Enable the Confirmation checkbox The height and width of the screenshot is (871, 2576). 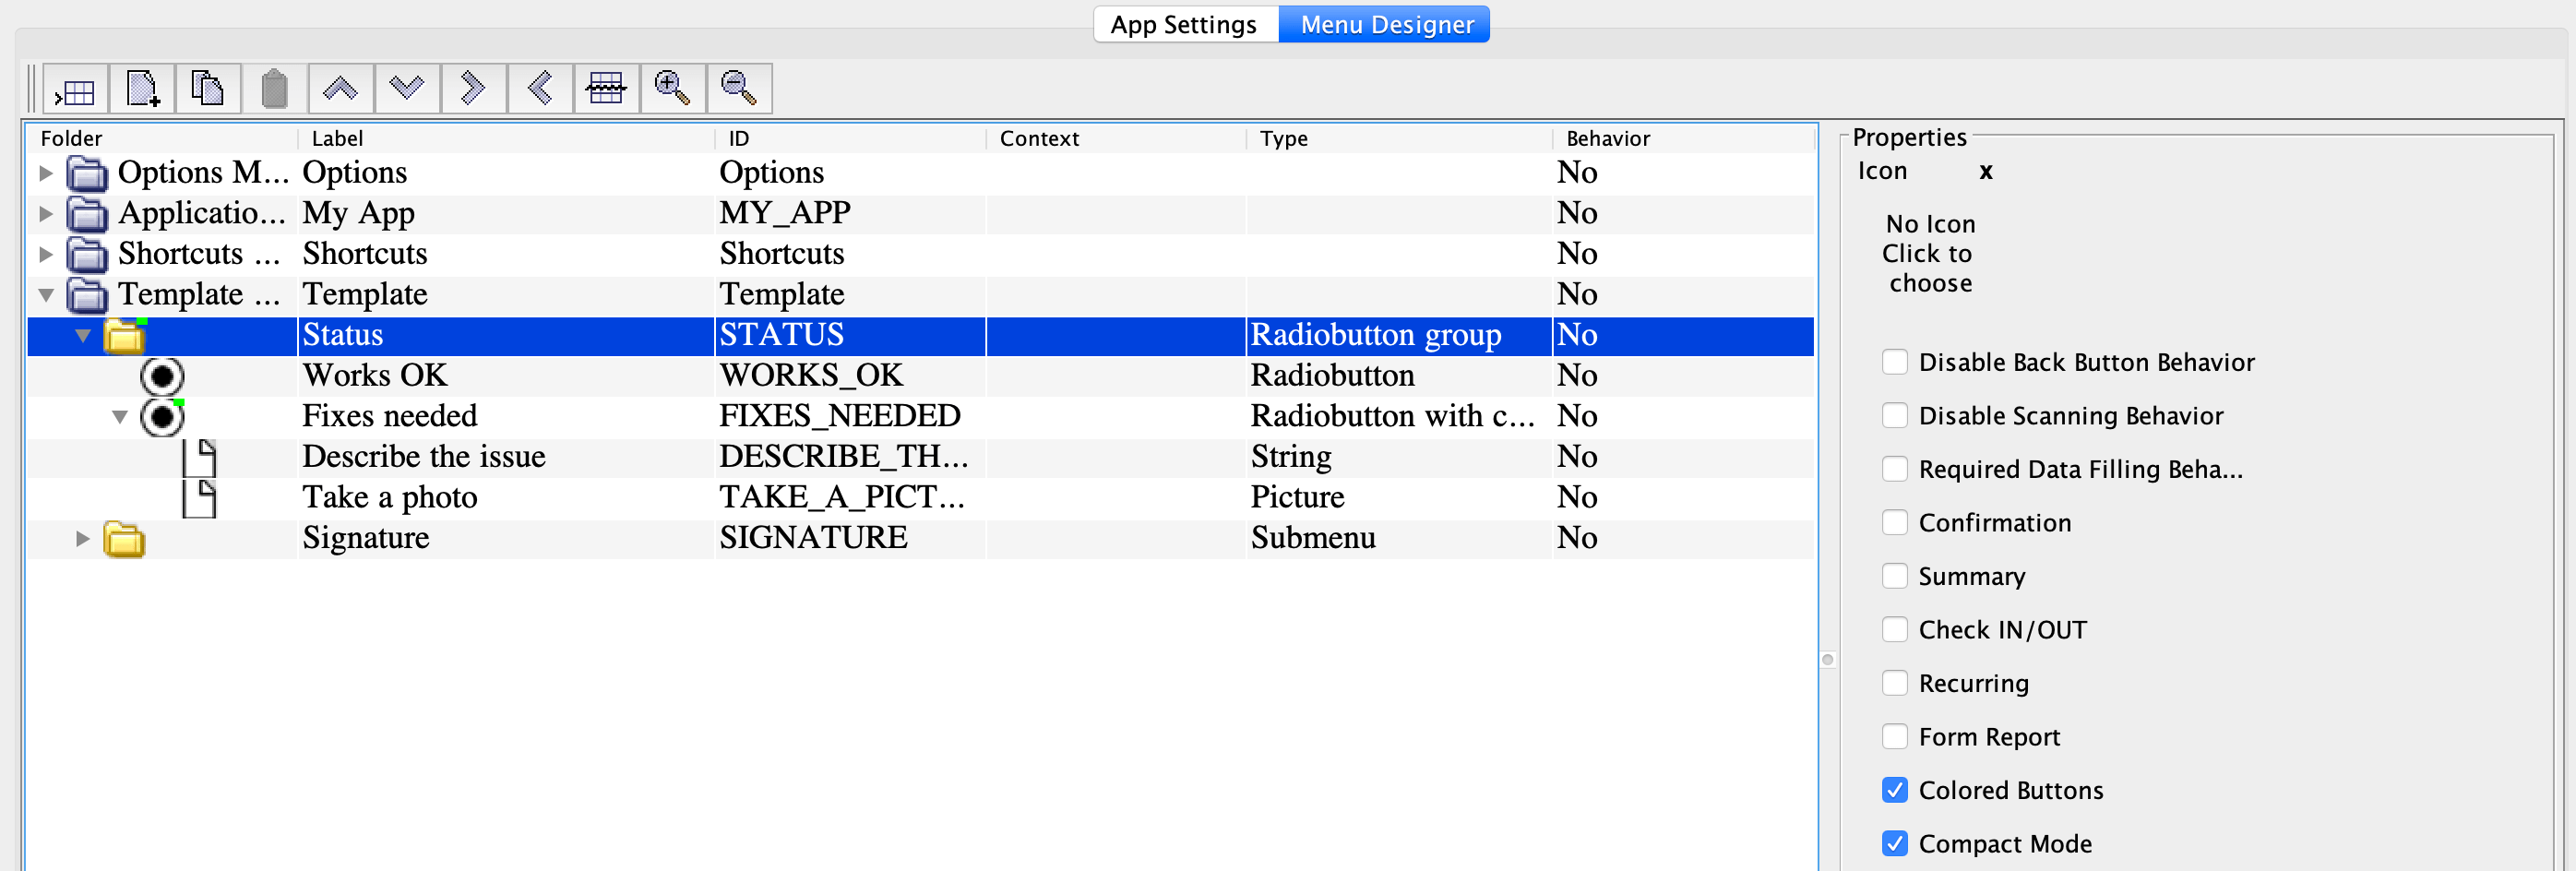point(1895,522)
